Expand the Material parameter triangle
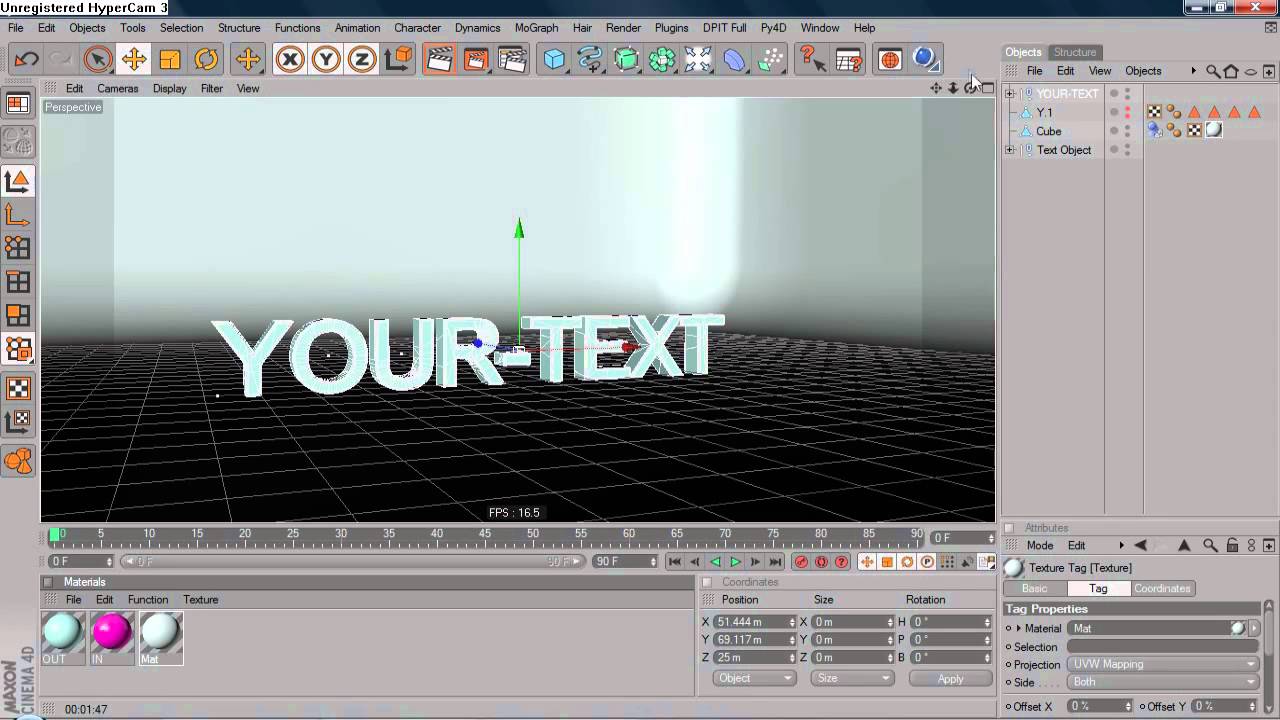 point(1019,628)
